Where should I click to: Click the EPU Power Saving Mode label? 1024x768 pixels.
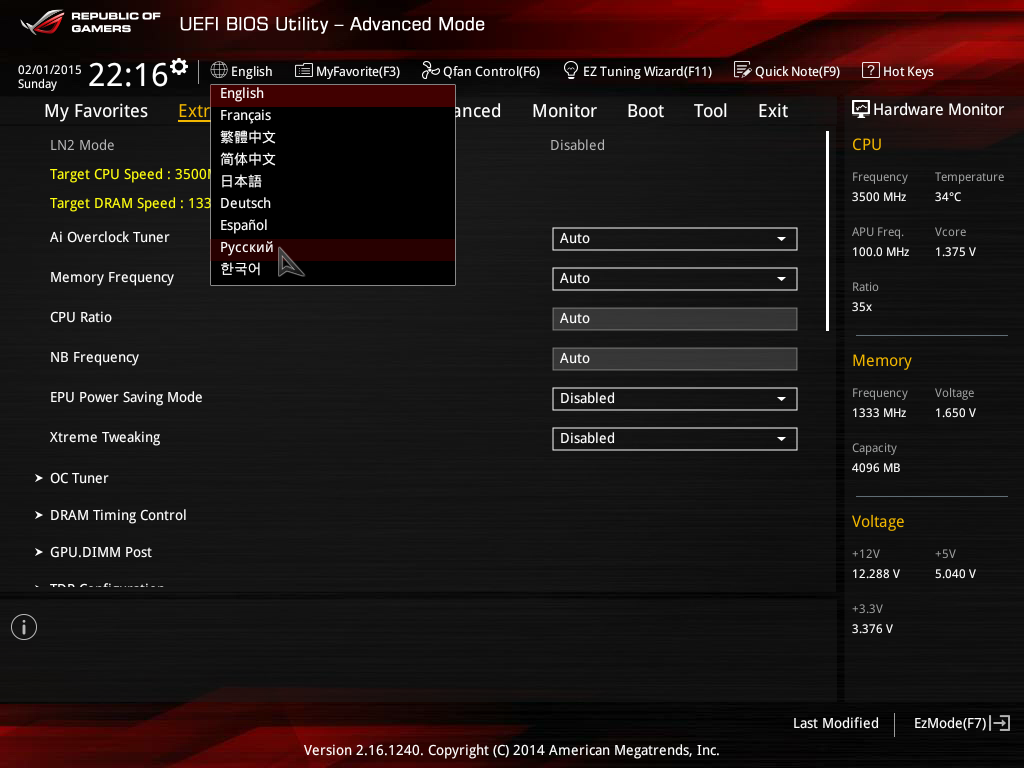click(126, 397)
